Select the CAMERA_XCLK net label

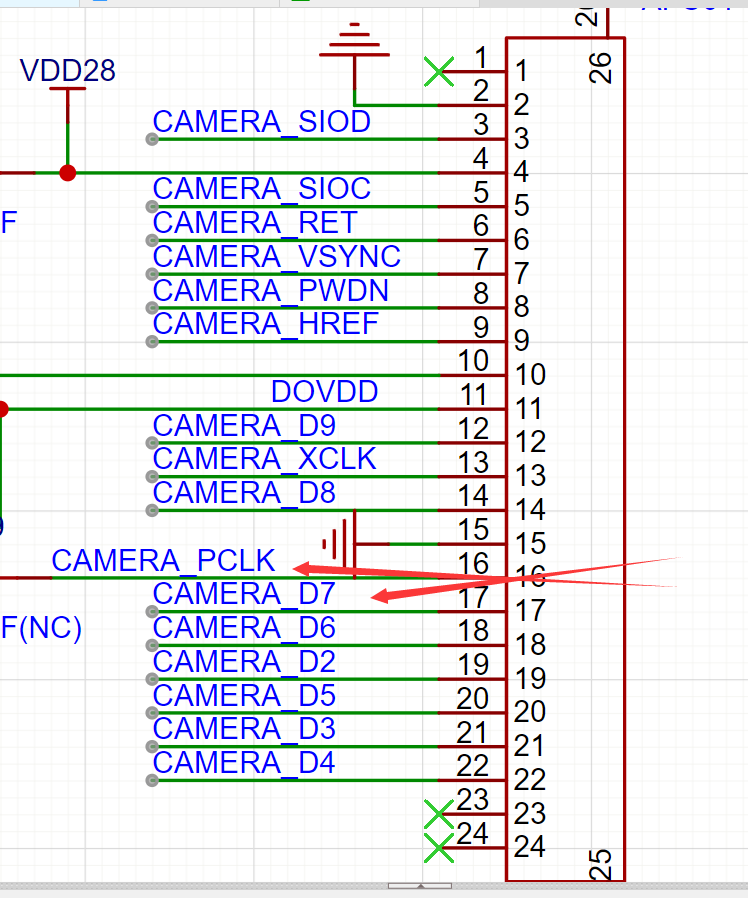click(x=264, y=459)
